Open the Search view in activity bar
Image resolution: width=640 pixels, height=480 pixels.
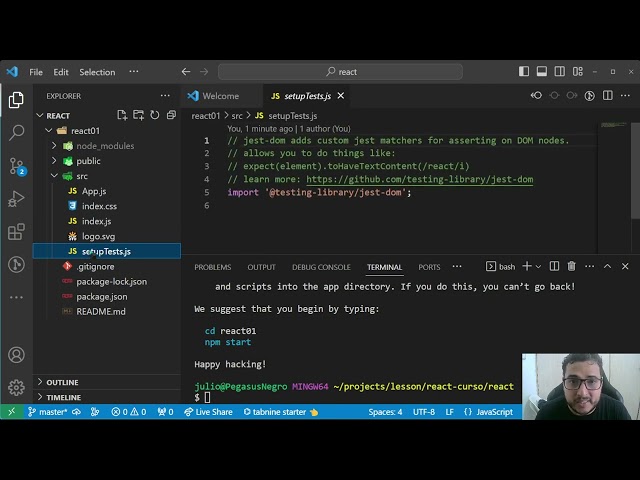16,133
